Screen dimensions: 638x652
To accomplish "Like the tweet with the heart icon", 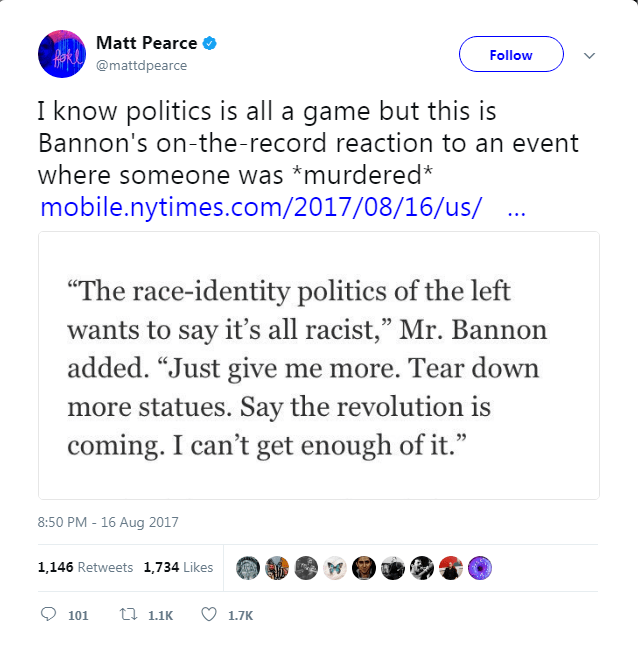I will coord(210,615).
